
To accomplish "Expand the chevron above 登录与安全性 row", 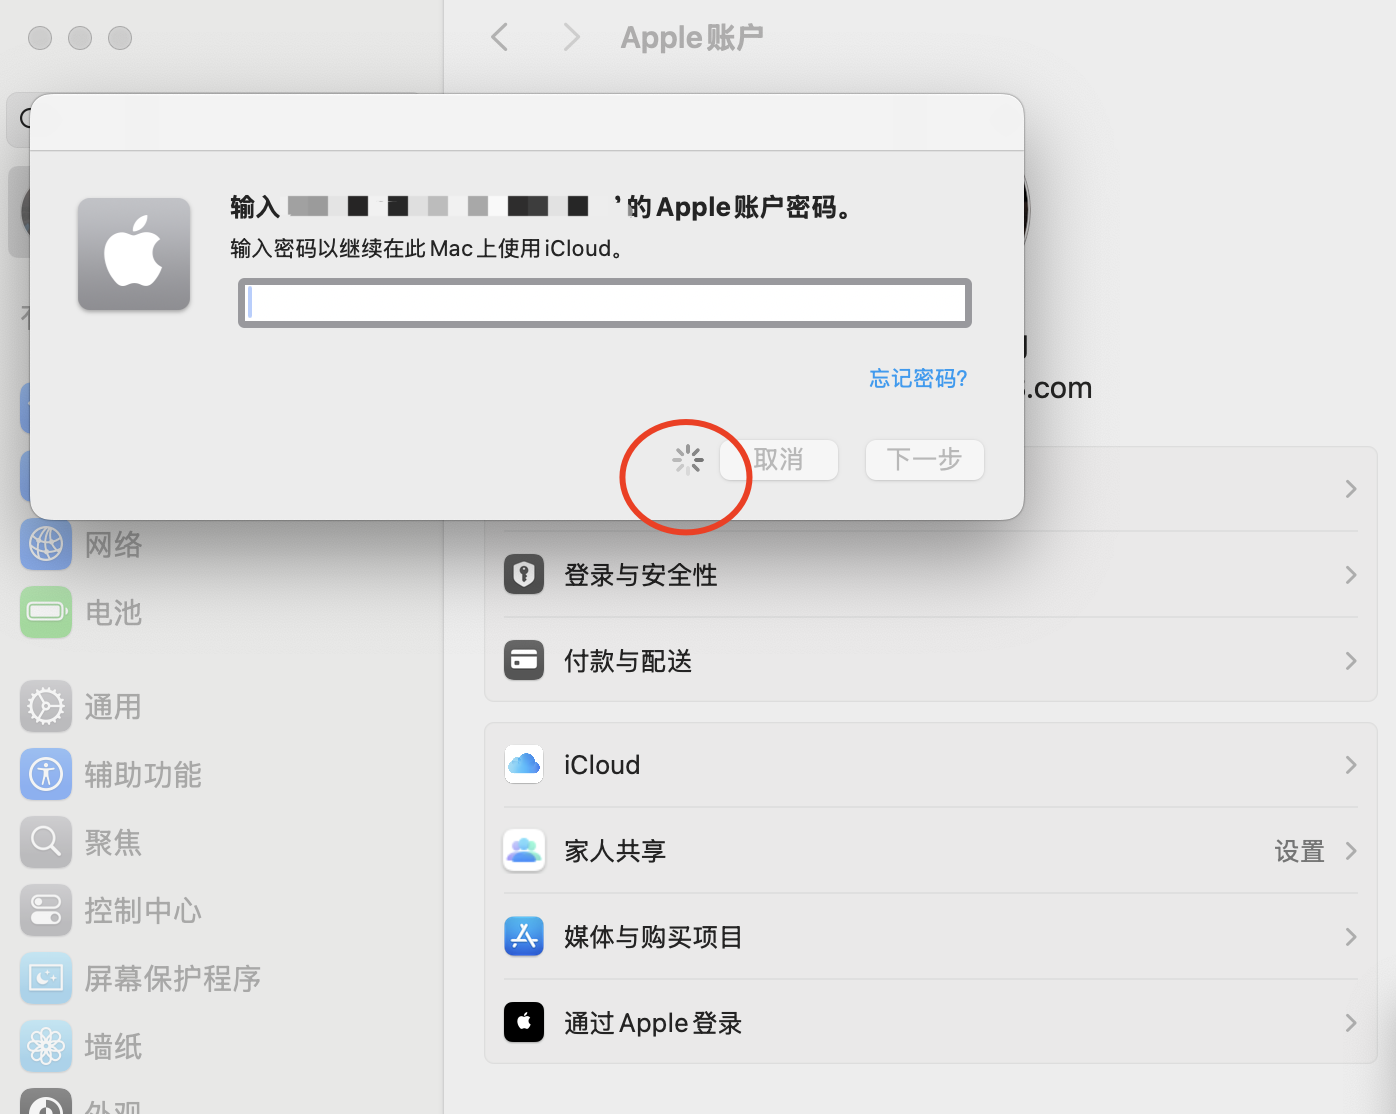I will (x=1351, y=489).
